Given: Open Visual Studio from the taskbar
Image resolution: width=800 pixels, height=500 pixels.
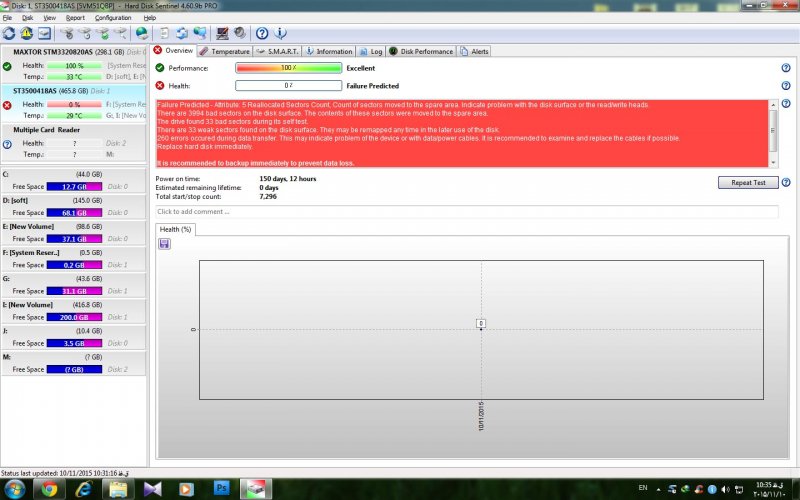Looking at the screenshot, I should [x=152, y=489].
